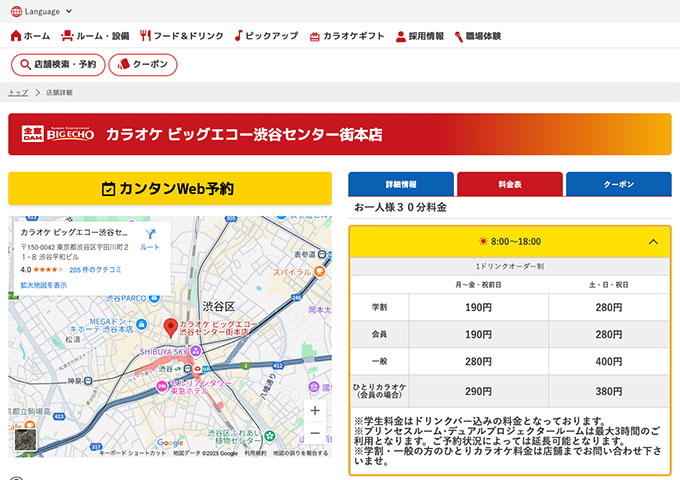Select the 学割 weekday 190円 cell
This screenshot has height=480, width=680.
[x=478, y=307]
